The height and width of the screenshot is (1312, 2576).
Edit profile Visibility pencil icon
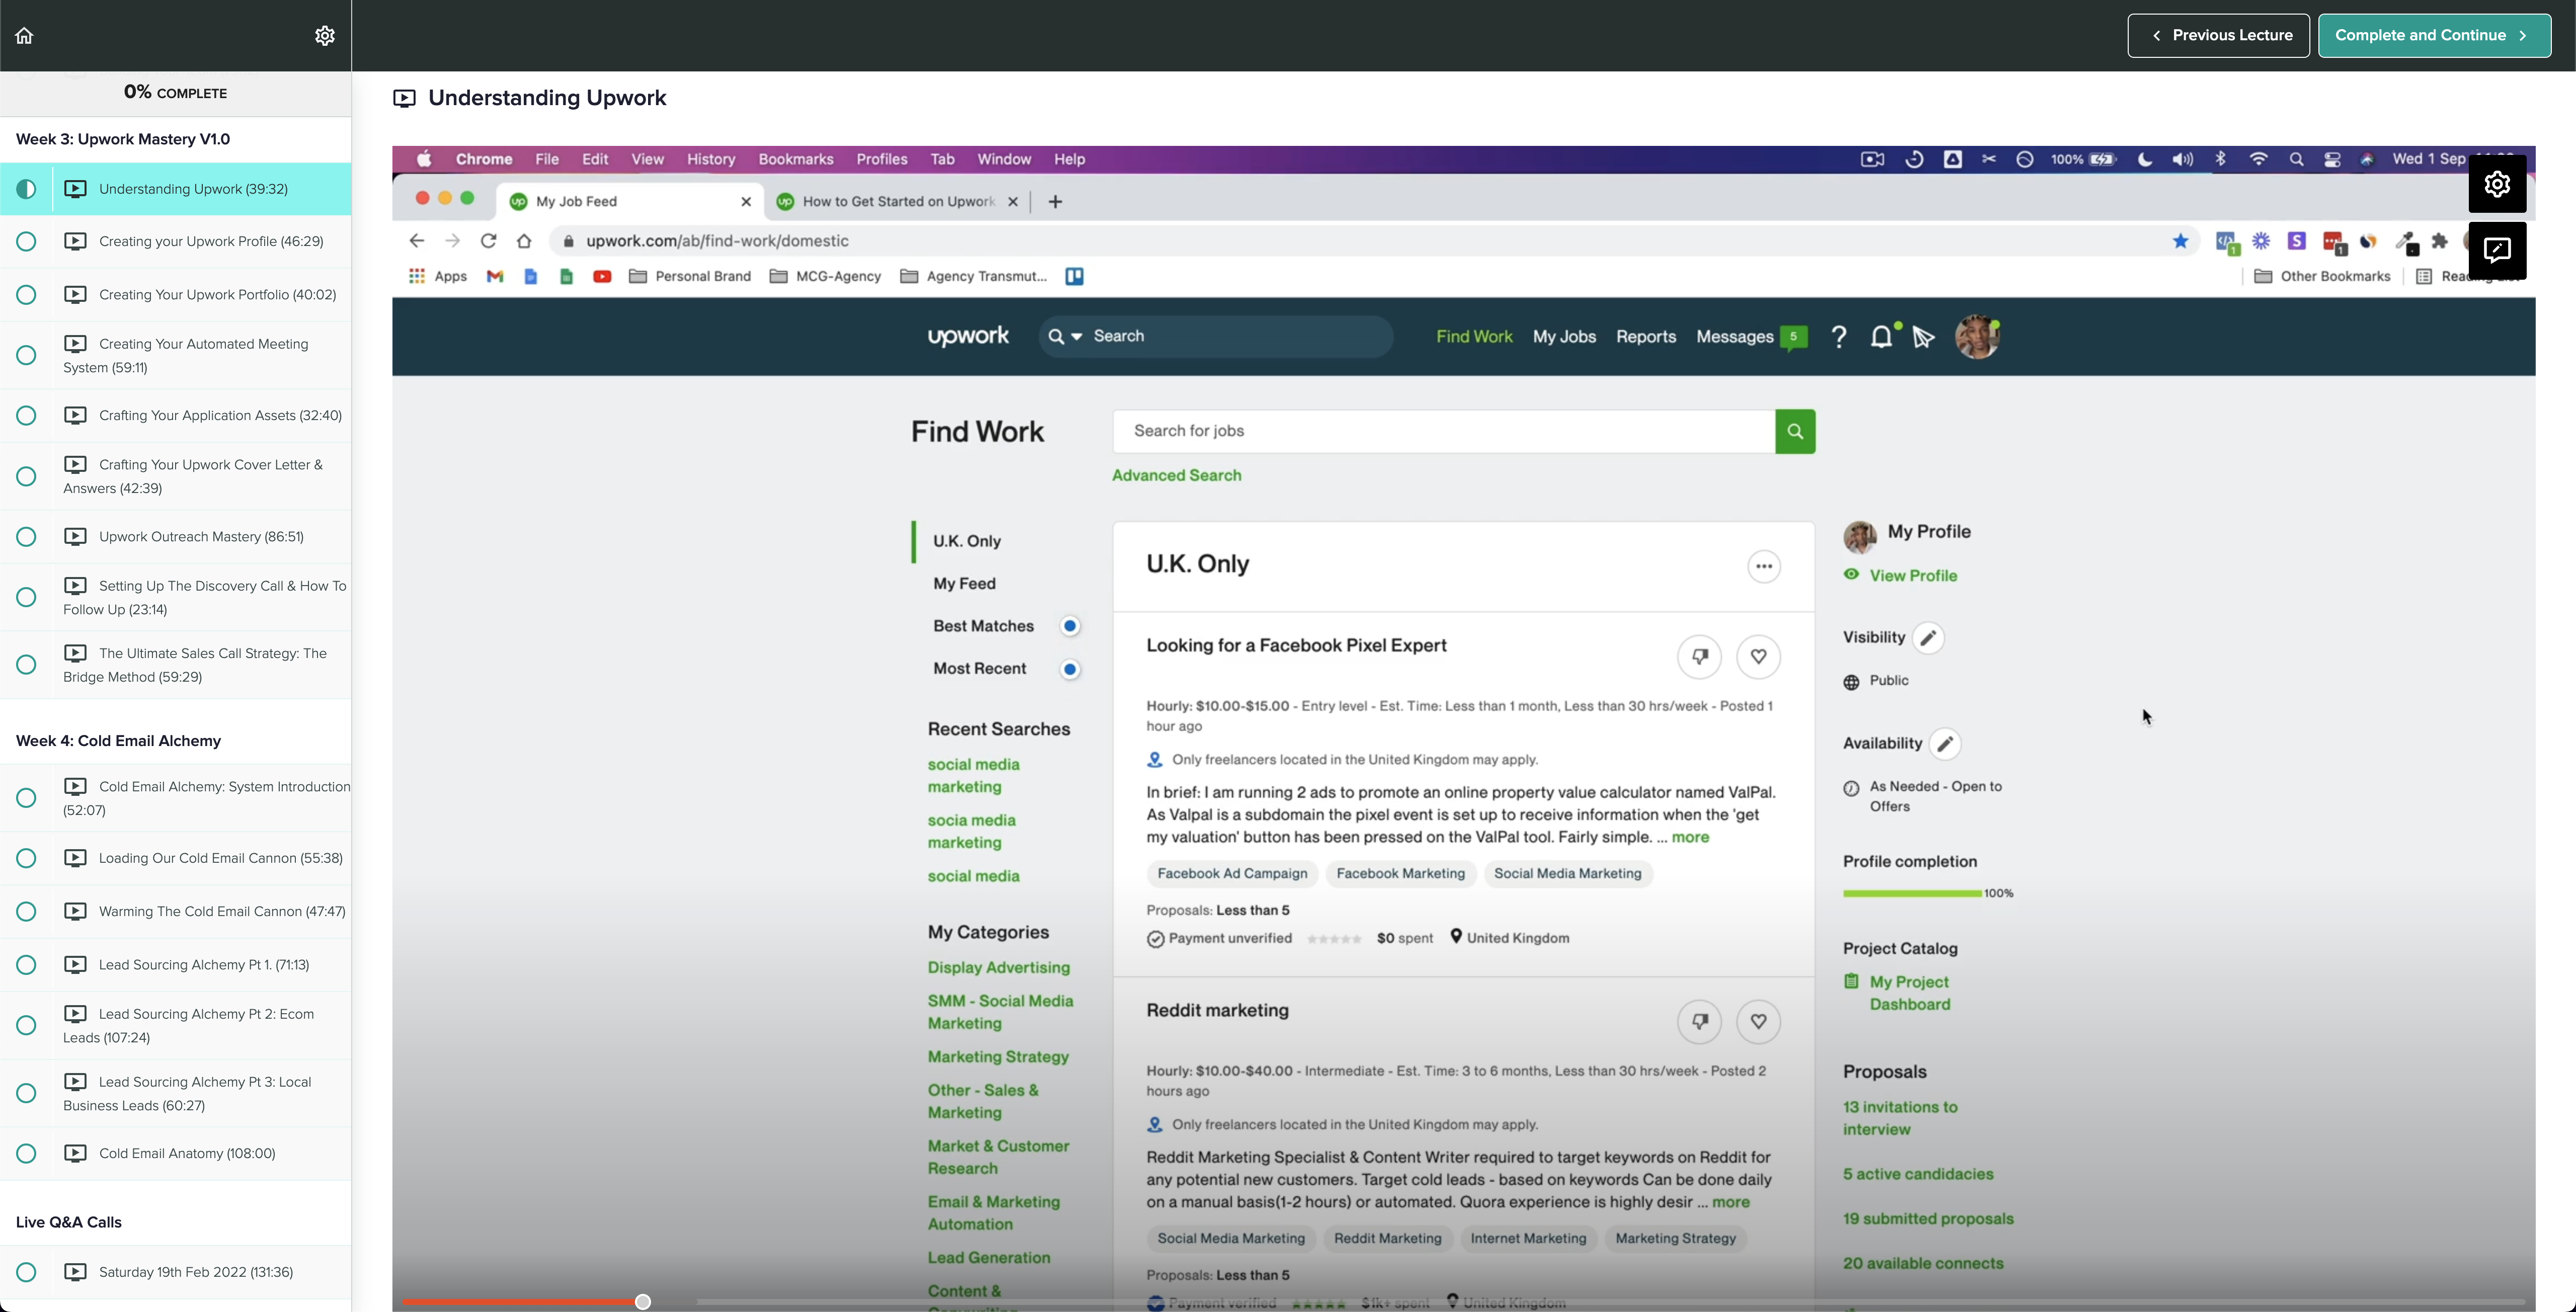pyautogui.click(x=1928, y=638)
